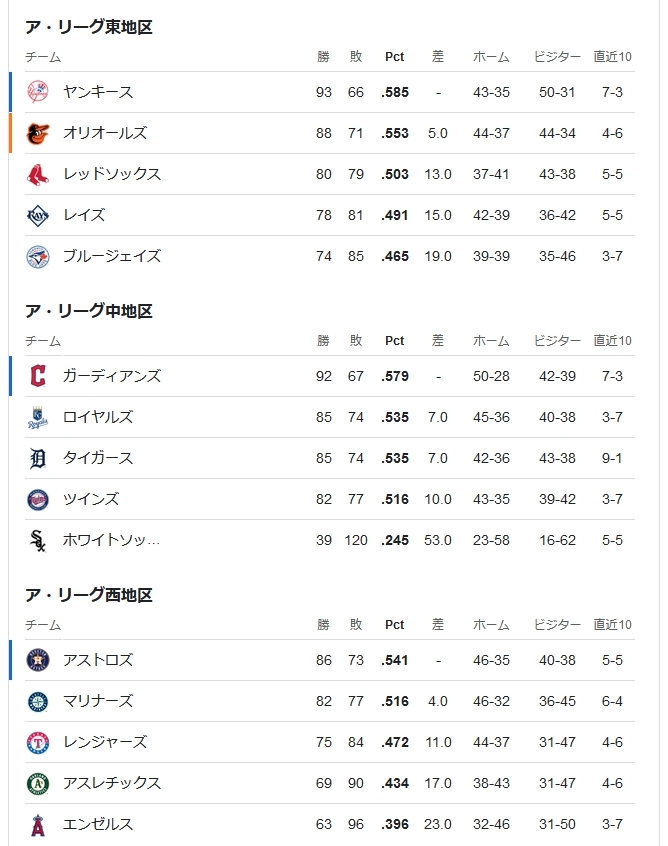Open the マリナーズ team link
This screenshot has height=846, width=668.
point(98,701)
